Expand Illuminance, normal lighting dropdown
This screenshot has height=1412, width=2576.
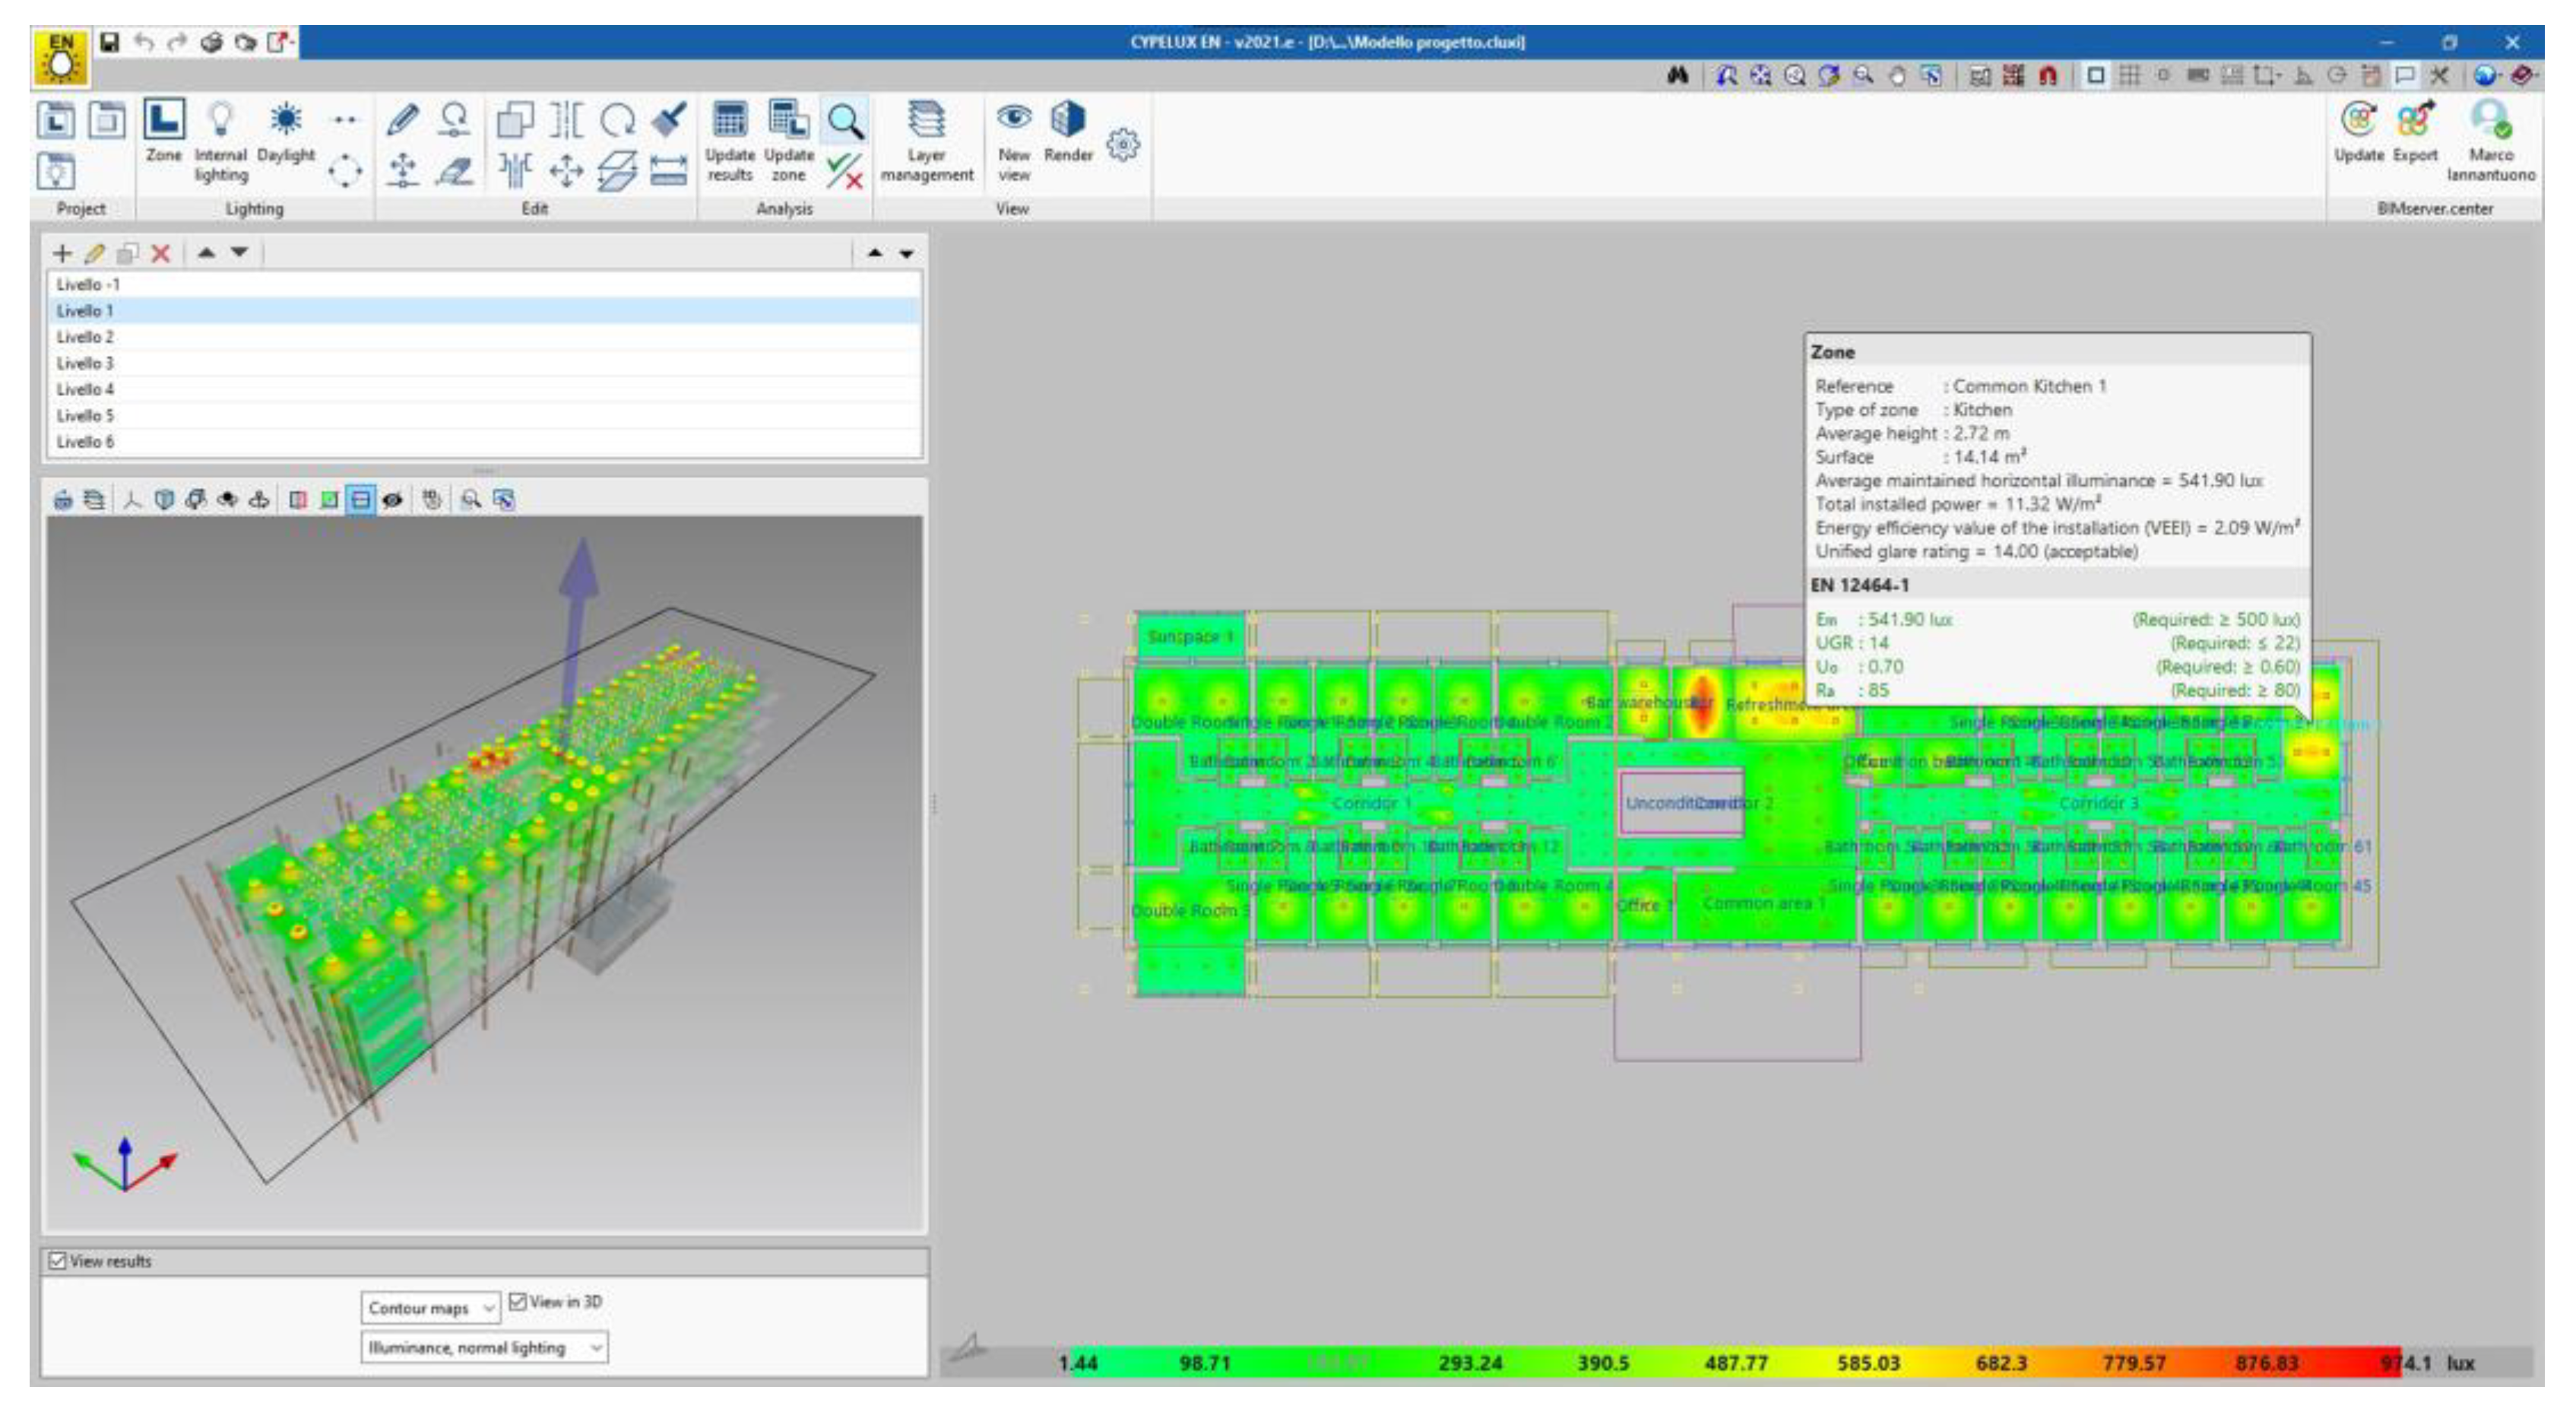pos(484,1348)
